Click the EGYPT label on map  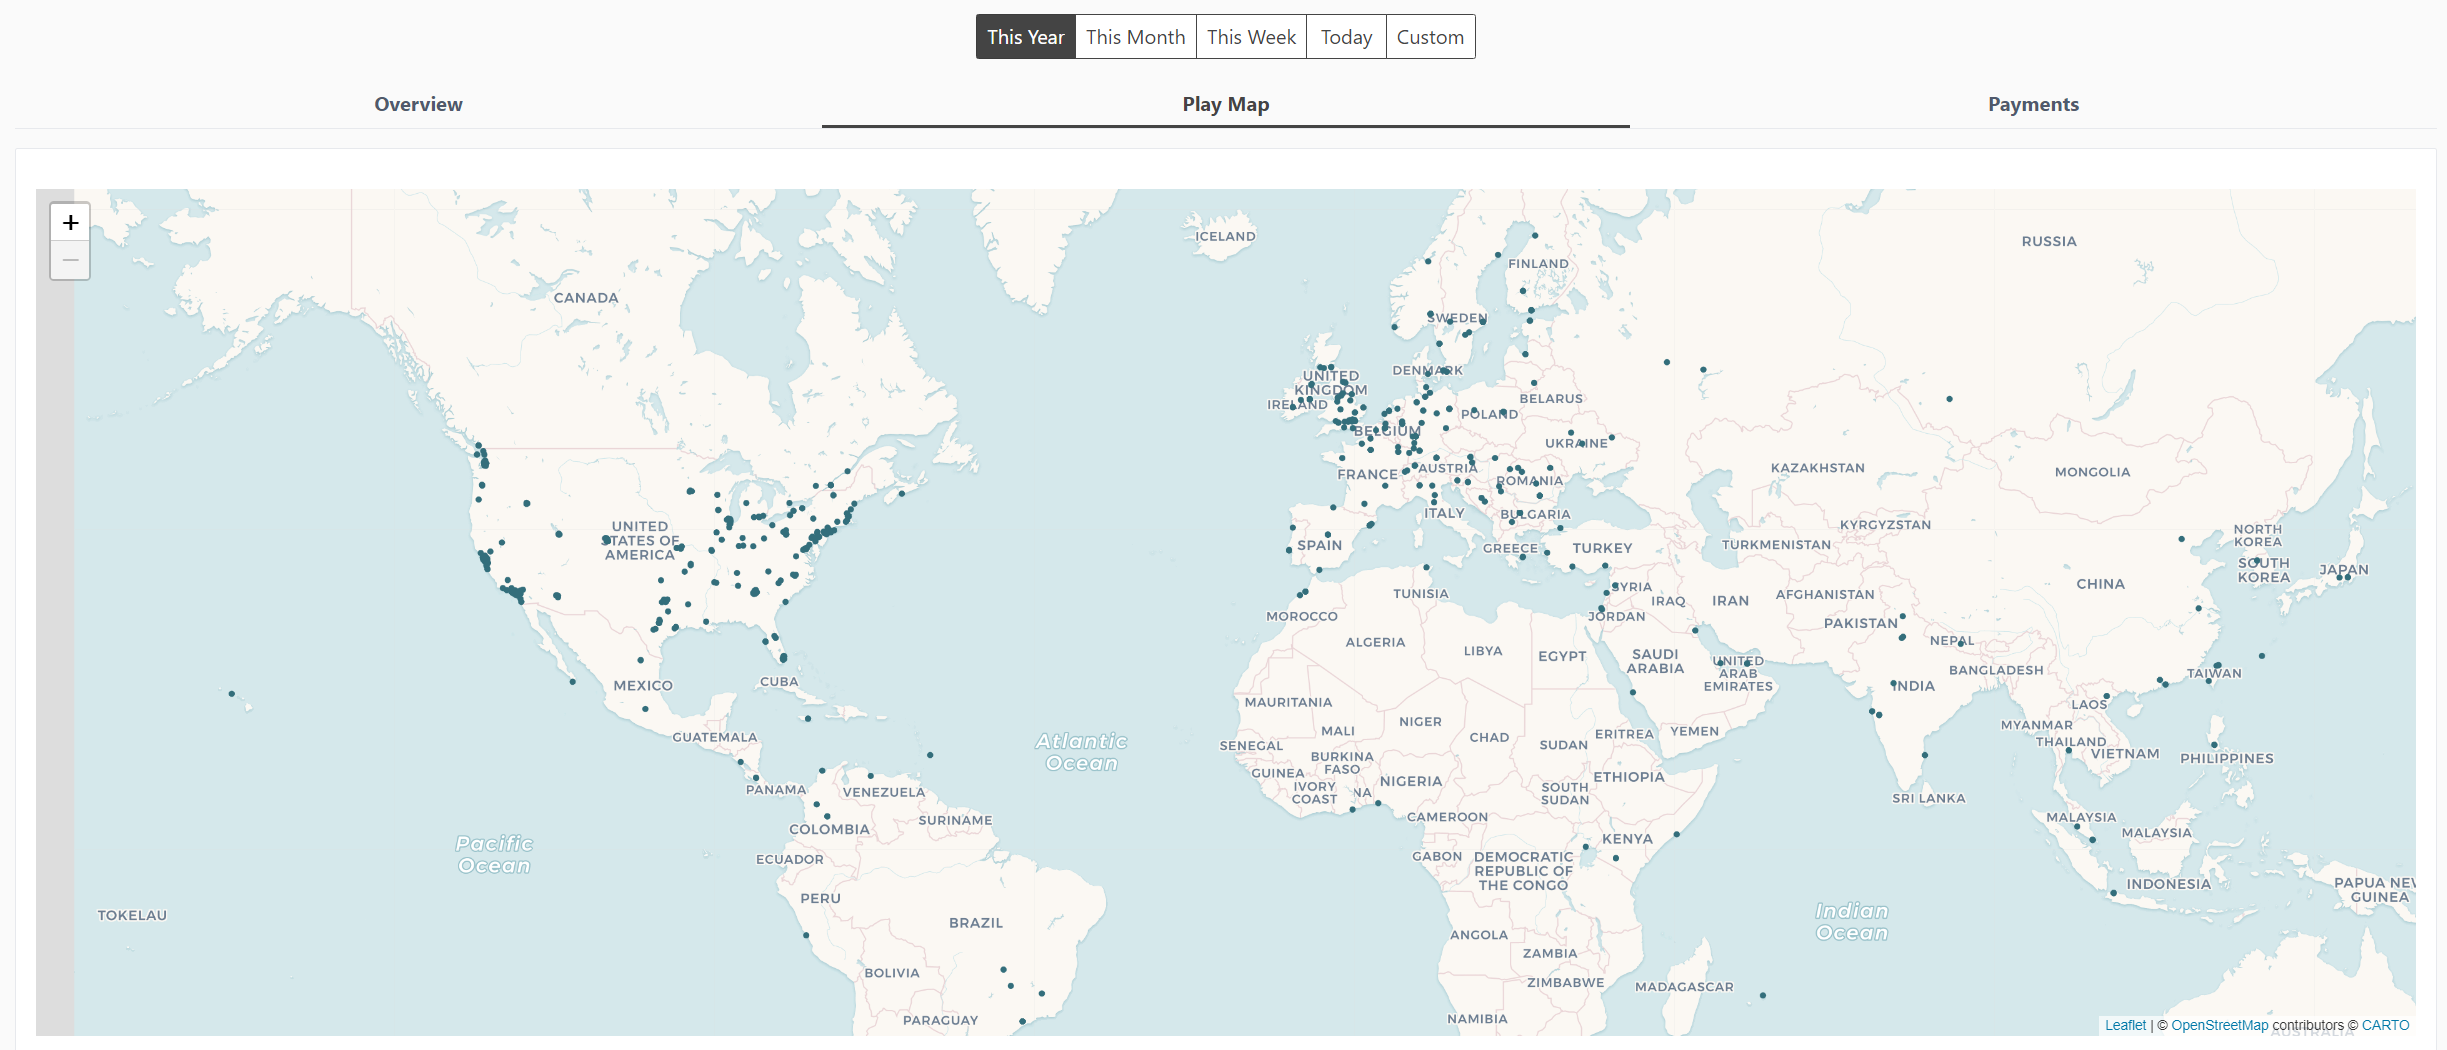click(1562, 656)
